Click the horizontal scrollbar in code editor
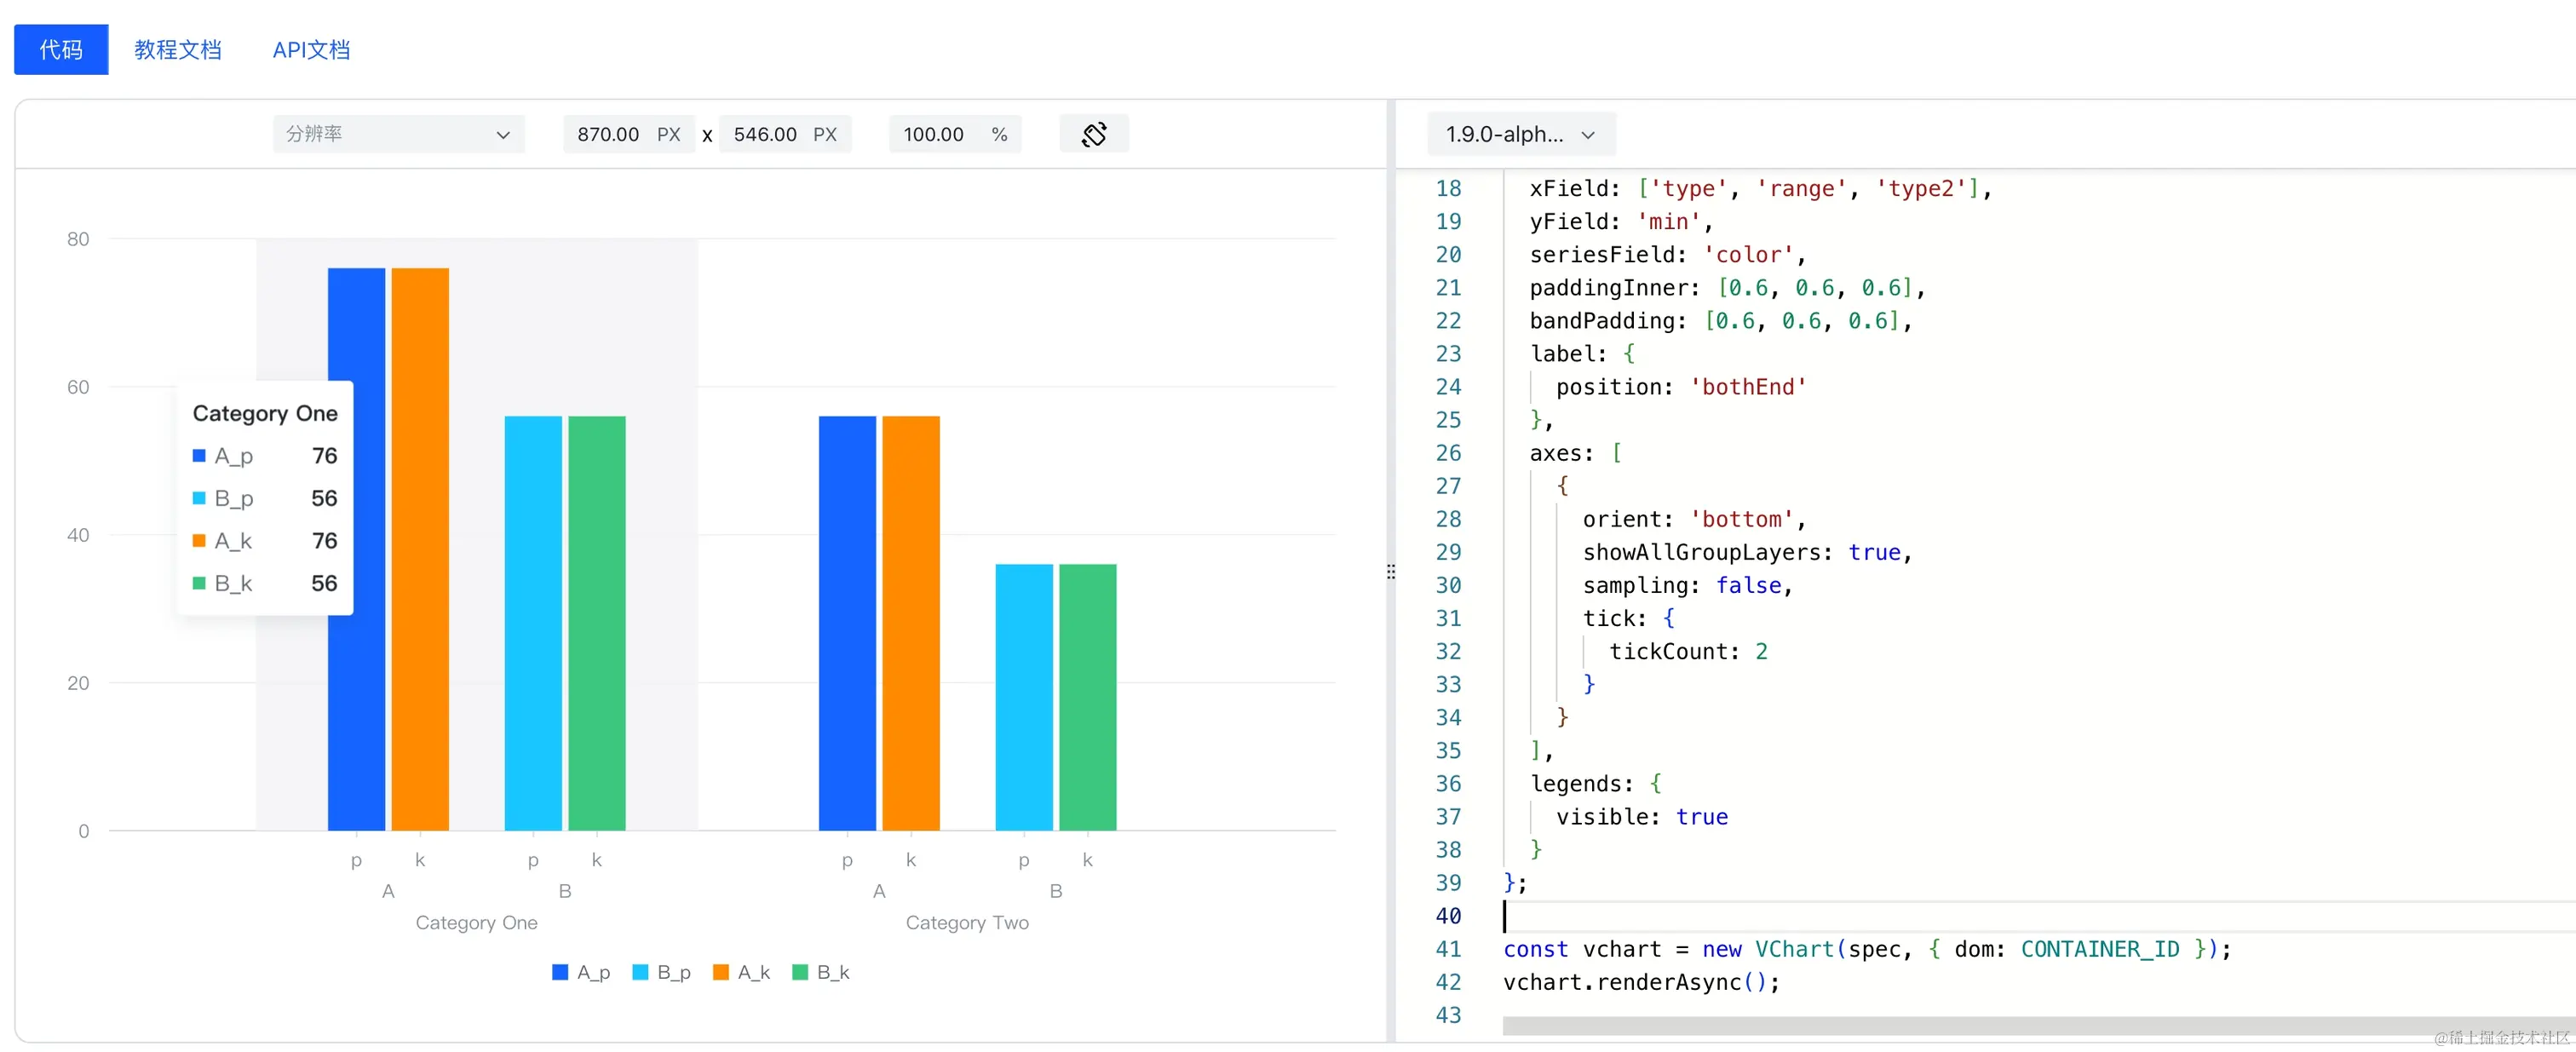 pyautogui.click(x=2000, y=1026)
